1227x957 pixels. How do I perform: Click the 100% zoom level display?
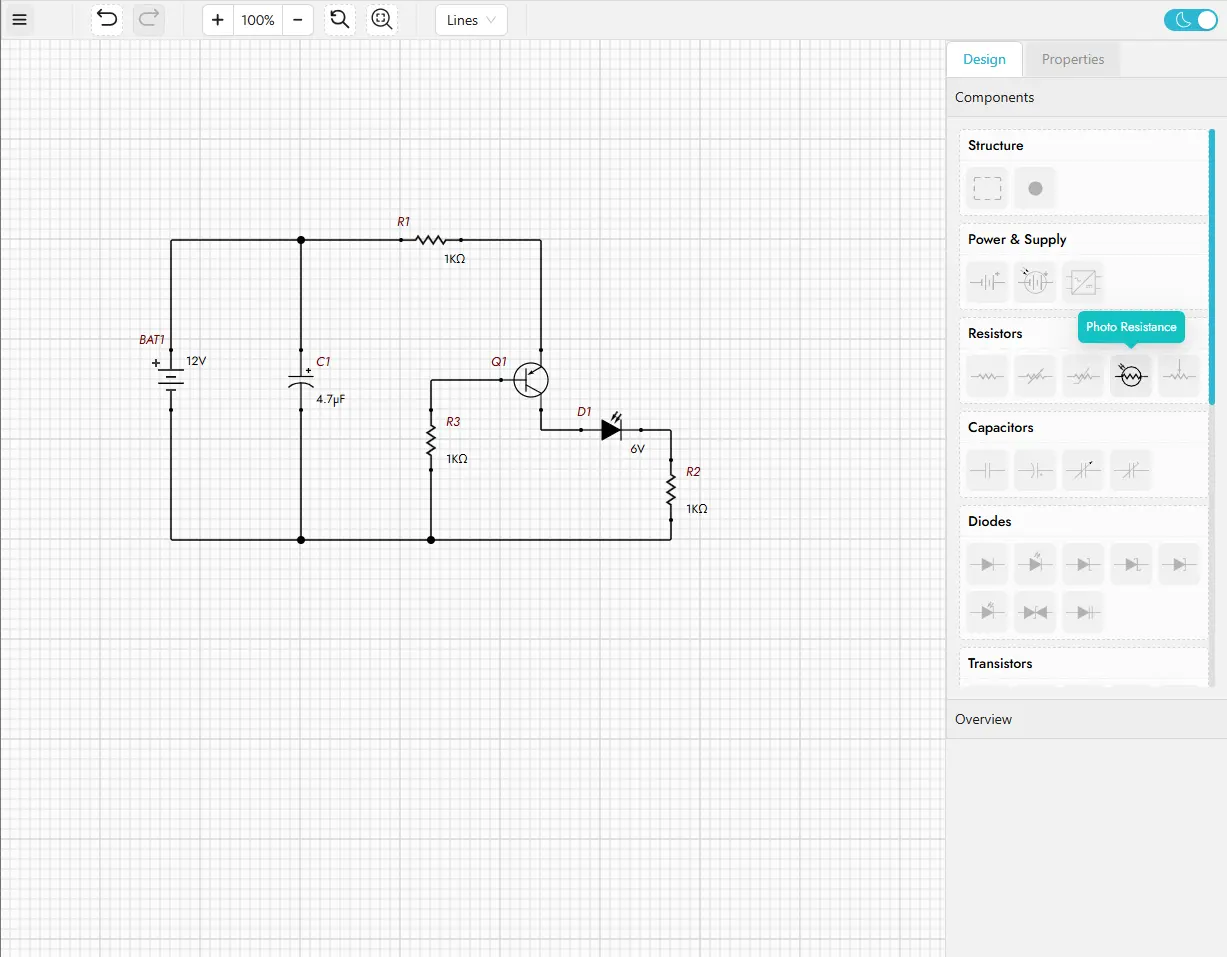pyautogui.click(x=258, y=20)
